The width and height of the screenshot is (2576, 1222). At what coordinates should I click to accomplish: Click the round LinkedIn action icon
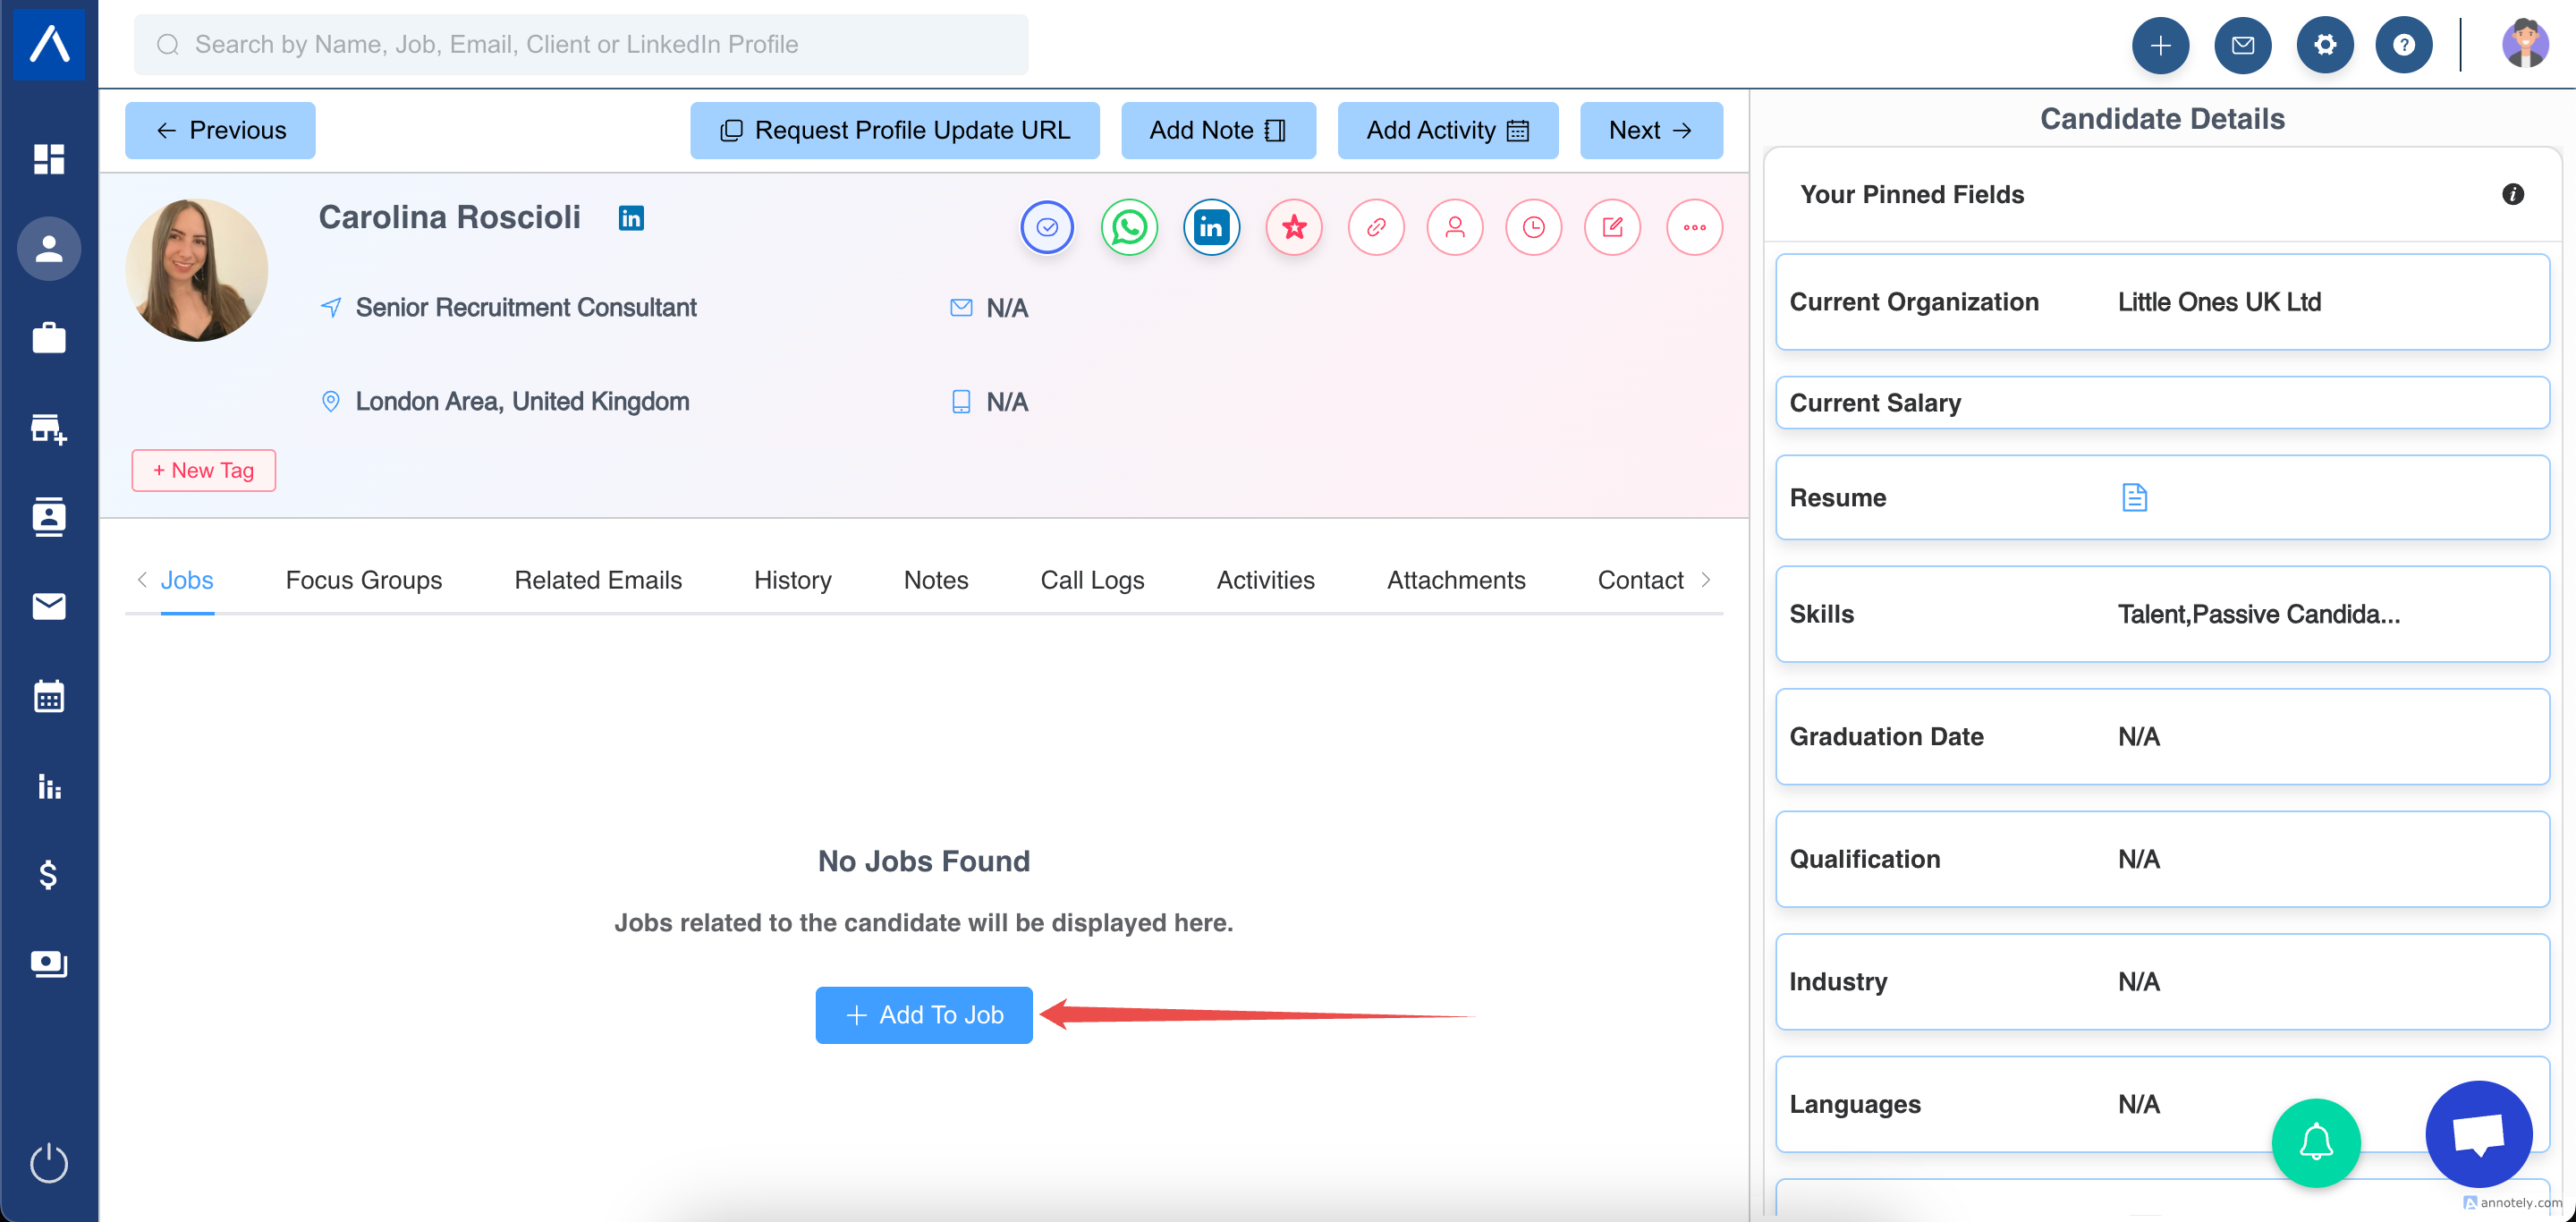pyautogui.click(x=1211, y=228)
